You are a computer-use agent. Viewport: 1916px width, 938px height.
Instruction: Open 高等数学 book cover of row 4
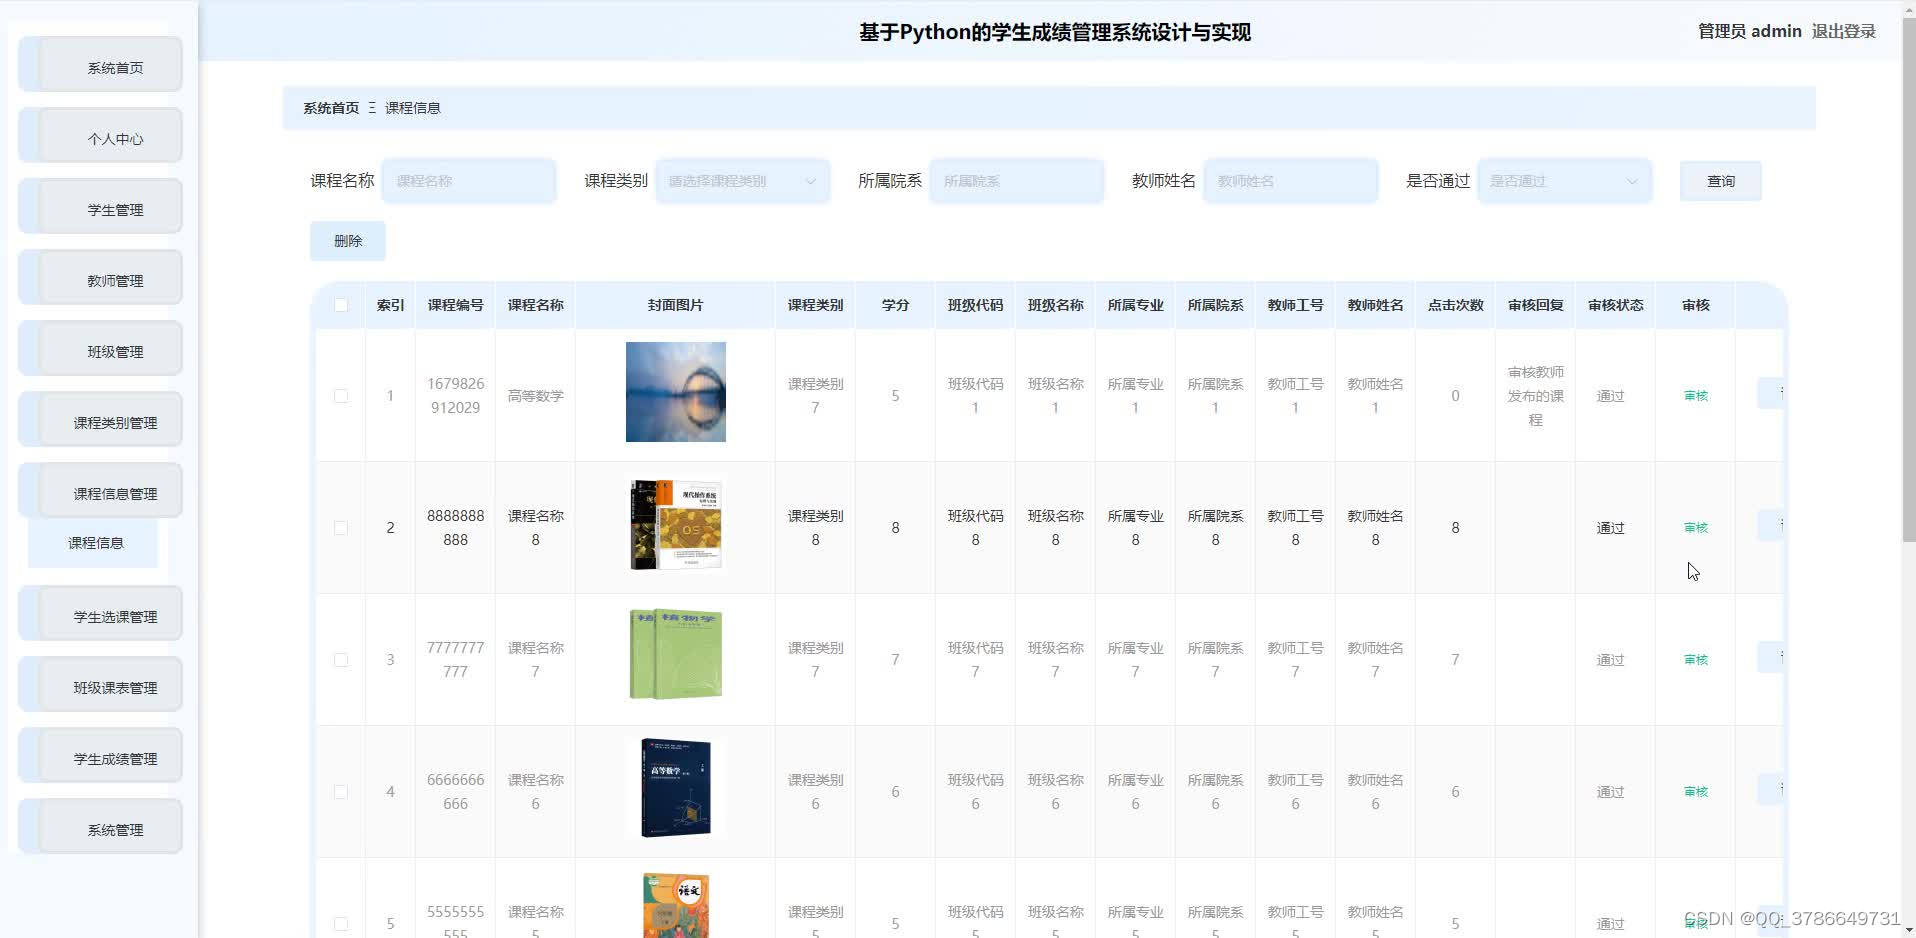(676, 787)
